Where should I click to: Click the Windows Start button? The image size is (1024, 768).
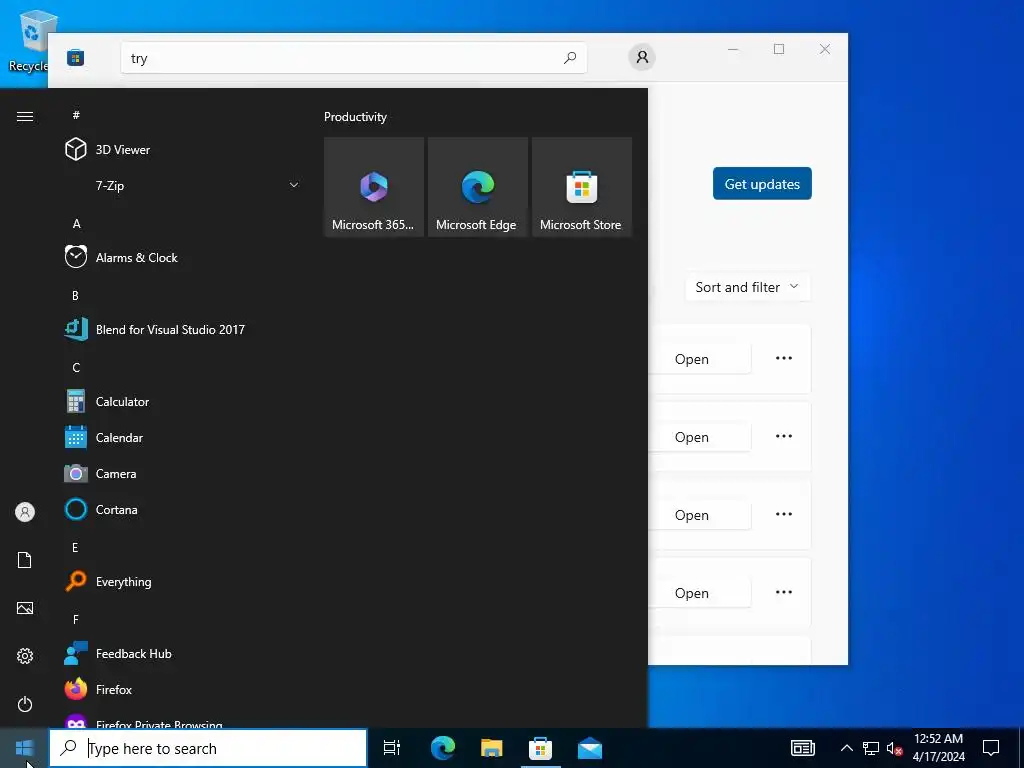(x=24, y=748)
